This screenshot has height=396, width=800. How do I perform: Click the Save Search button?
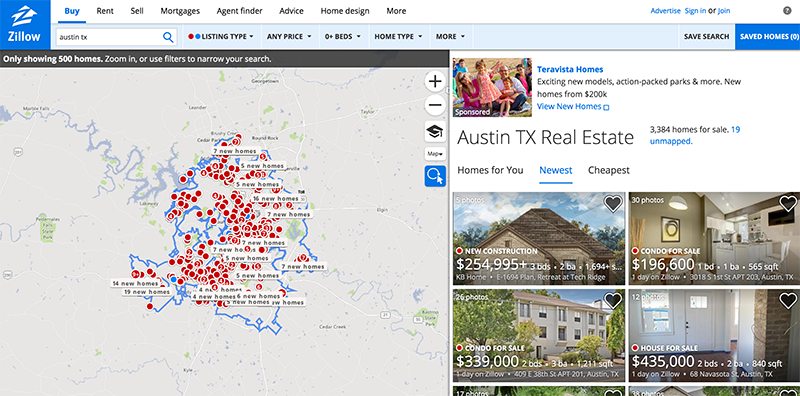click(x=707, y=37)
